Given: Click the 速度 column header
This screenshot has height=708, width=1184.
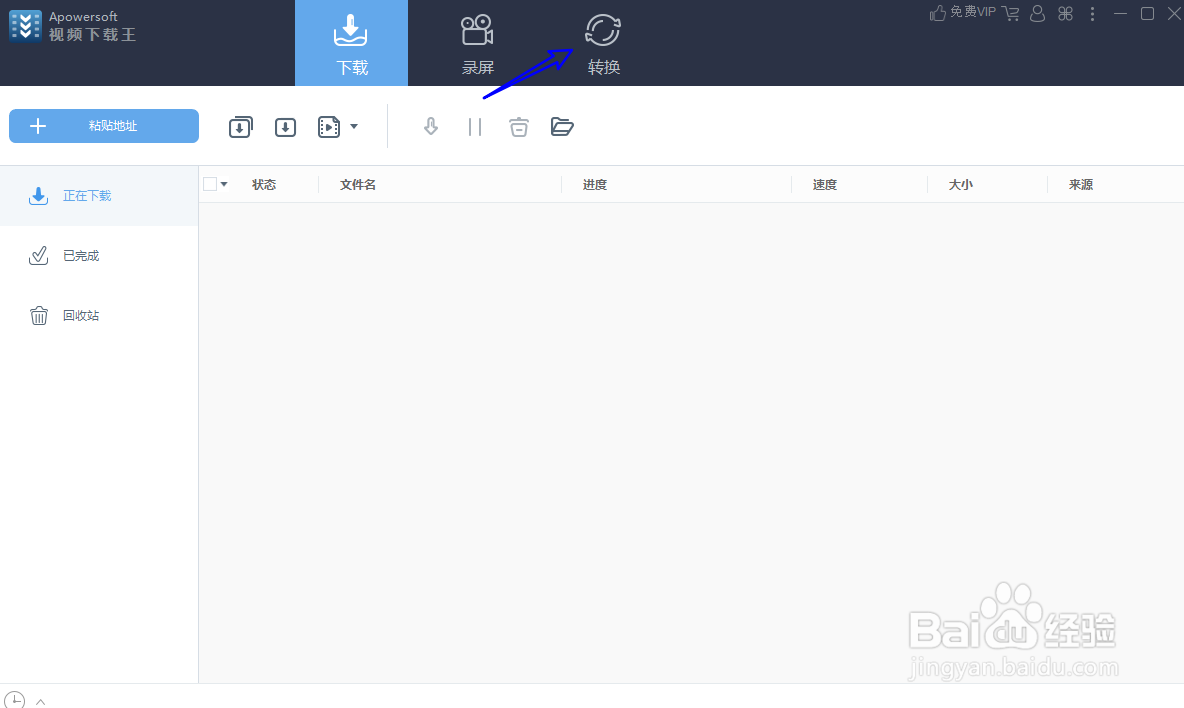Looking at the screenshot, I should tap(825, 185).
